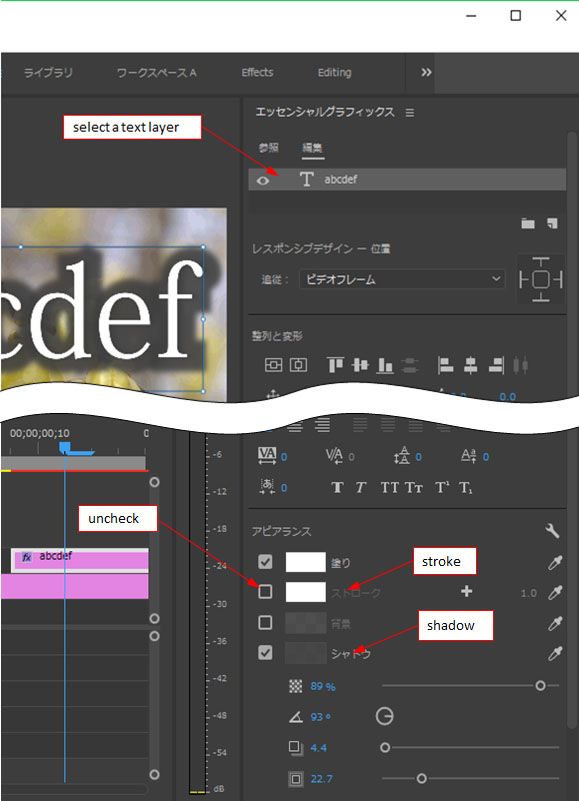Enable the All Caps text style
Image resolution: width=579 pixels, height=801 pixels.
click(x=390, y=487)
